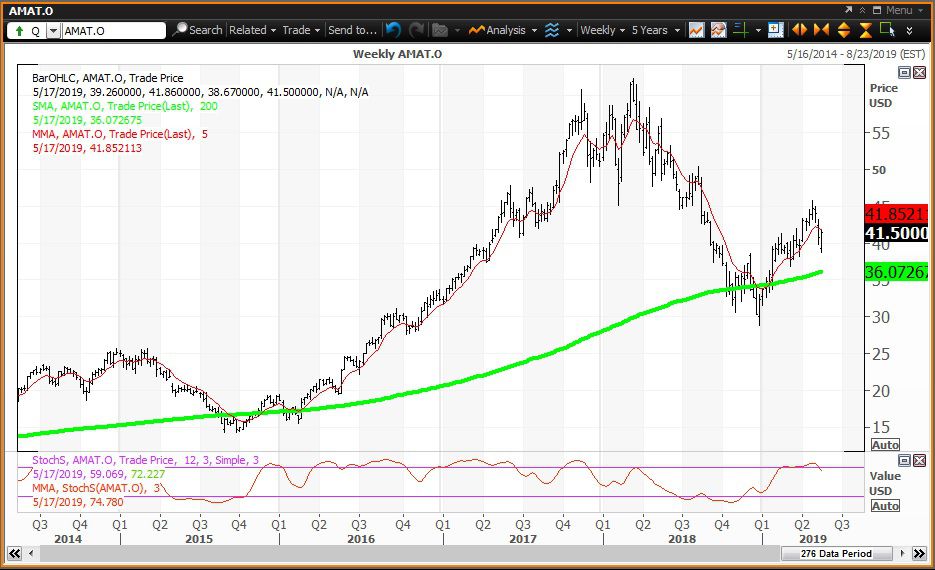Select the red MMA Trade Price(Last) 5 legend
935x570 pixels.
click(120, 134)
